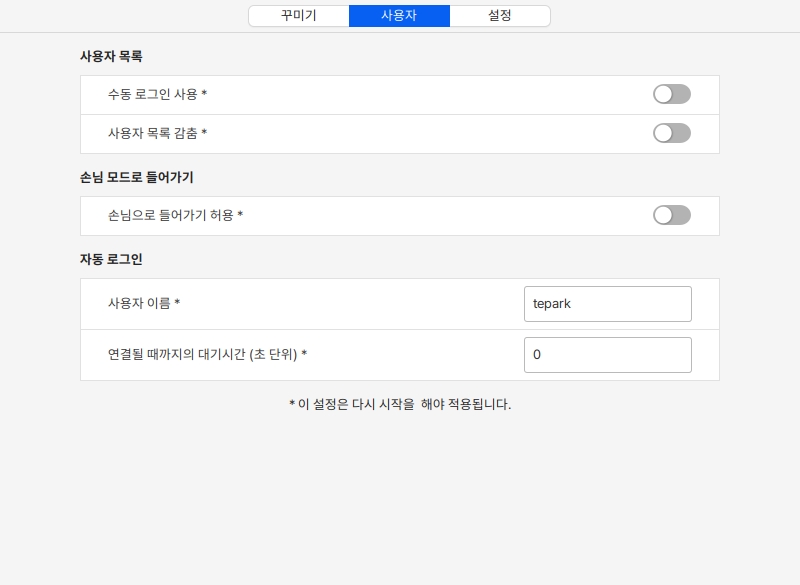Viewport: 800px width, 585px height.
Task: Click the 사용자 이름 label text
Action: [139, 303]
